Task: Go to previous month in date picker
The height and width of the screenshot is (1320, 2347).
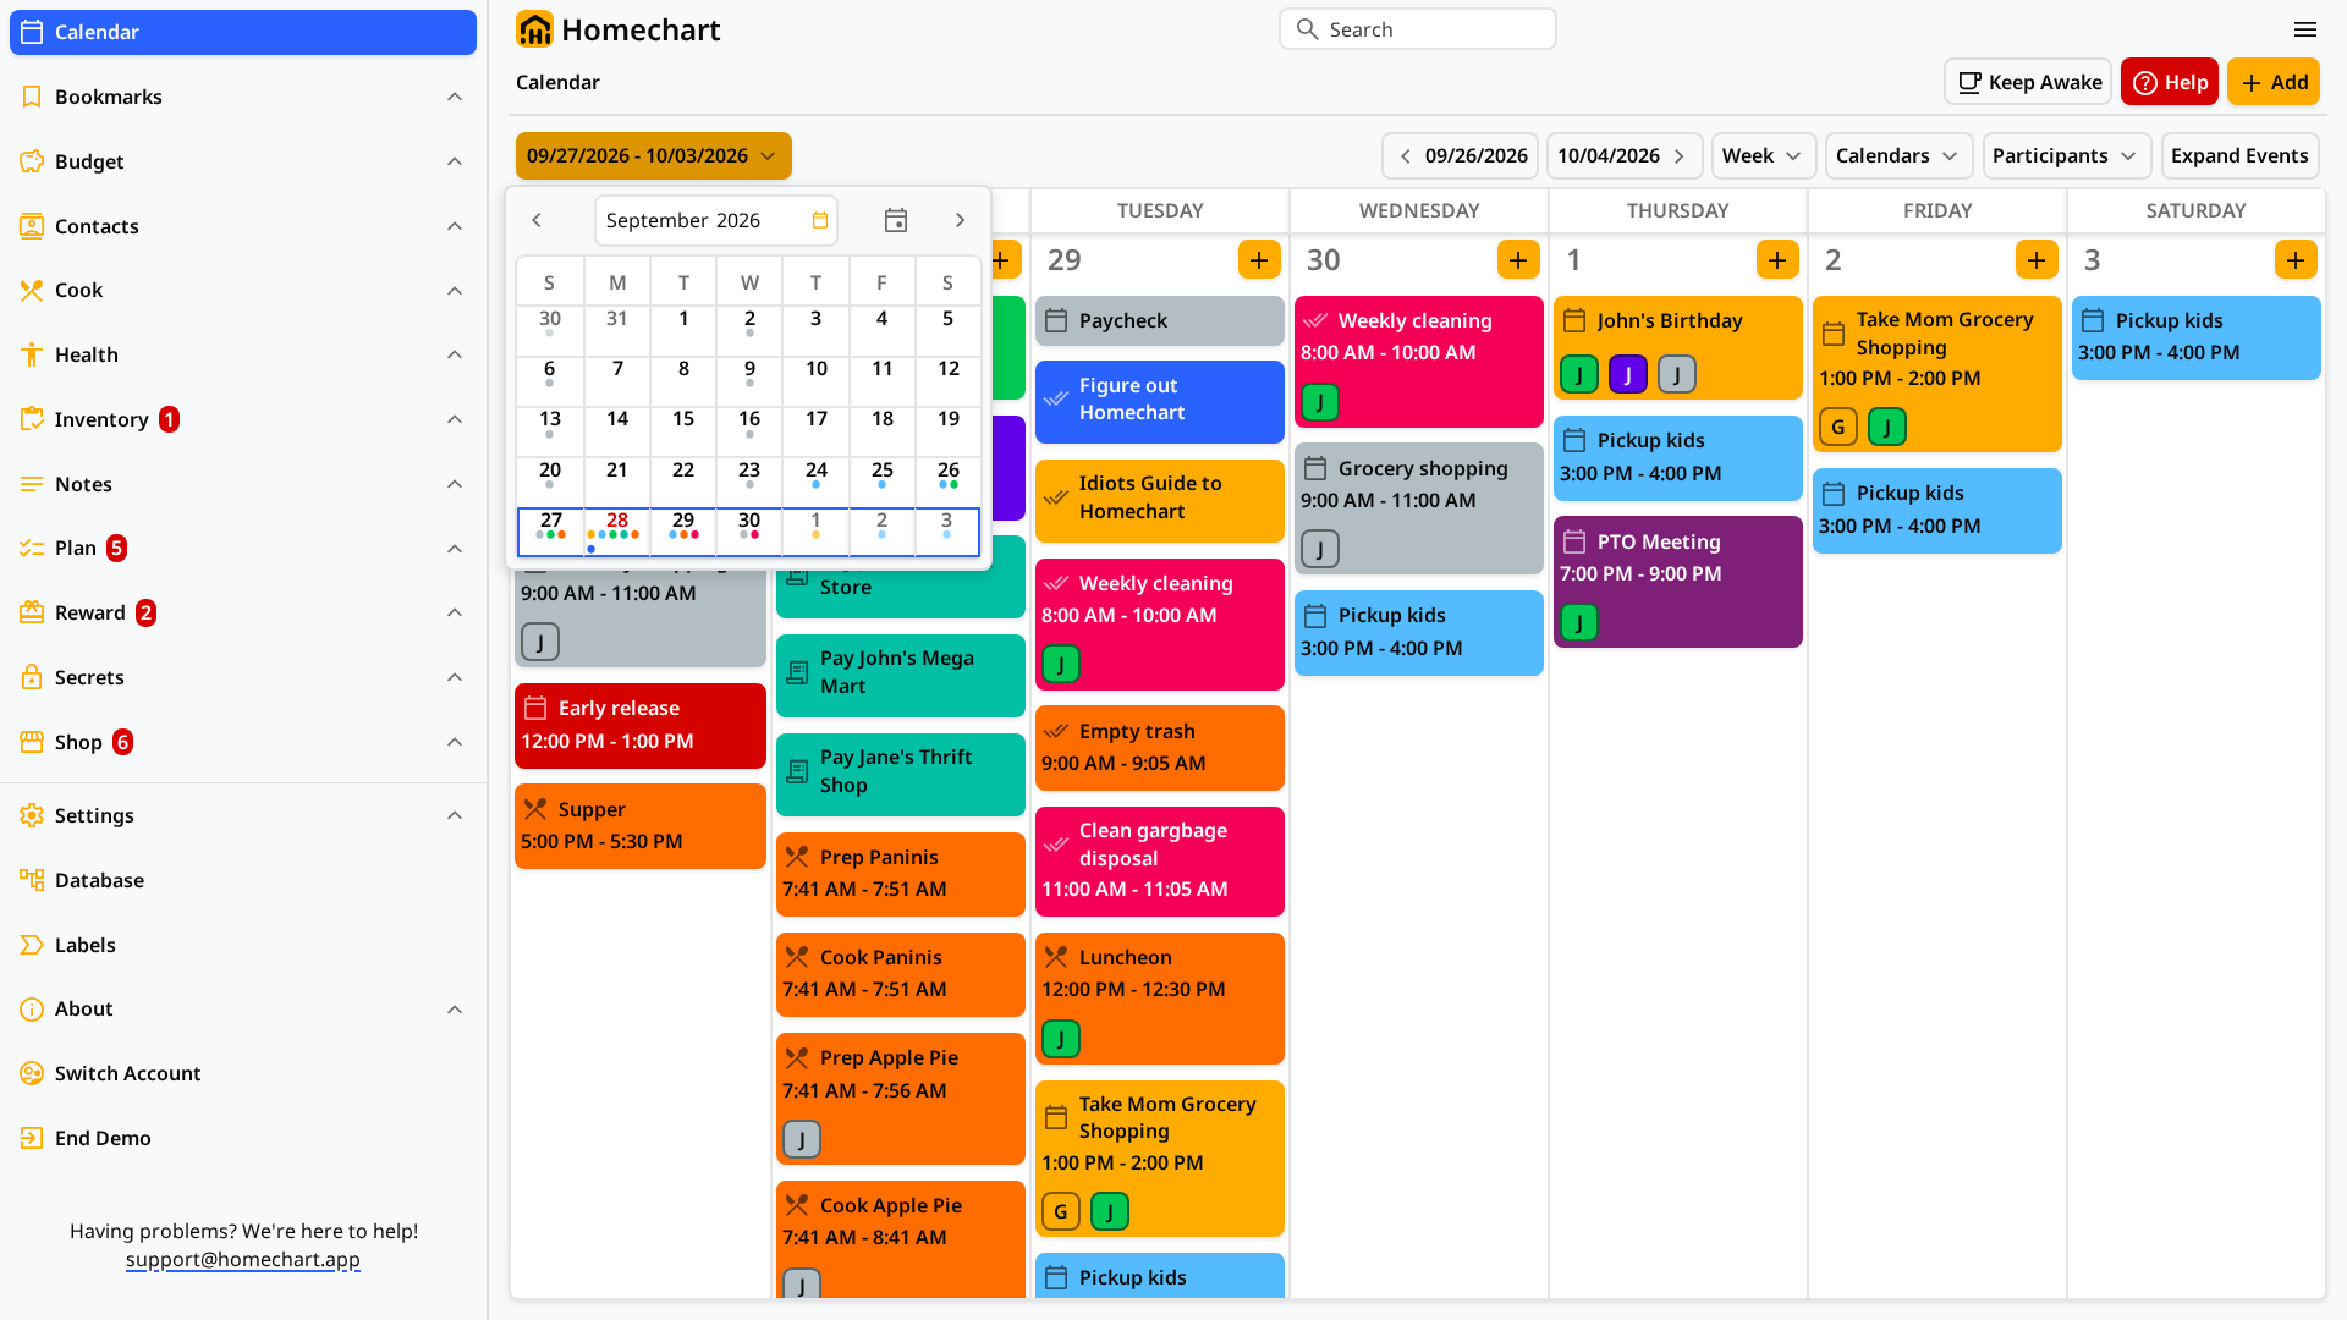Action: coord(537,220)
